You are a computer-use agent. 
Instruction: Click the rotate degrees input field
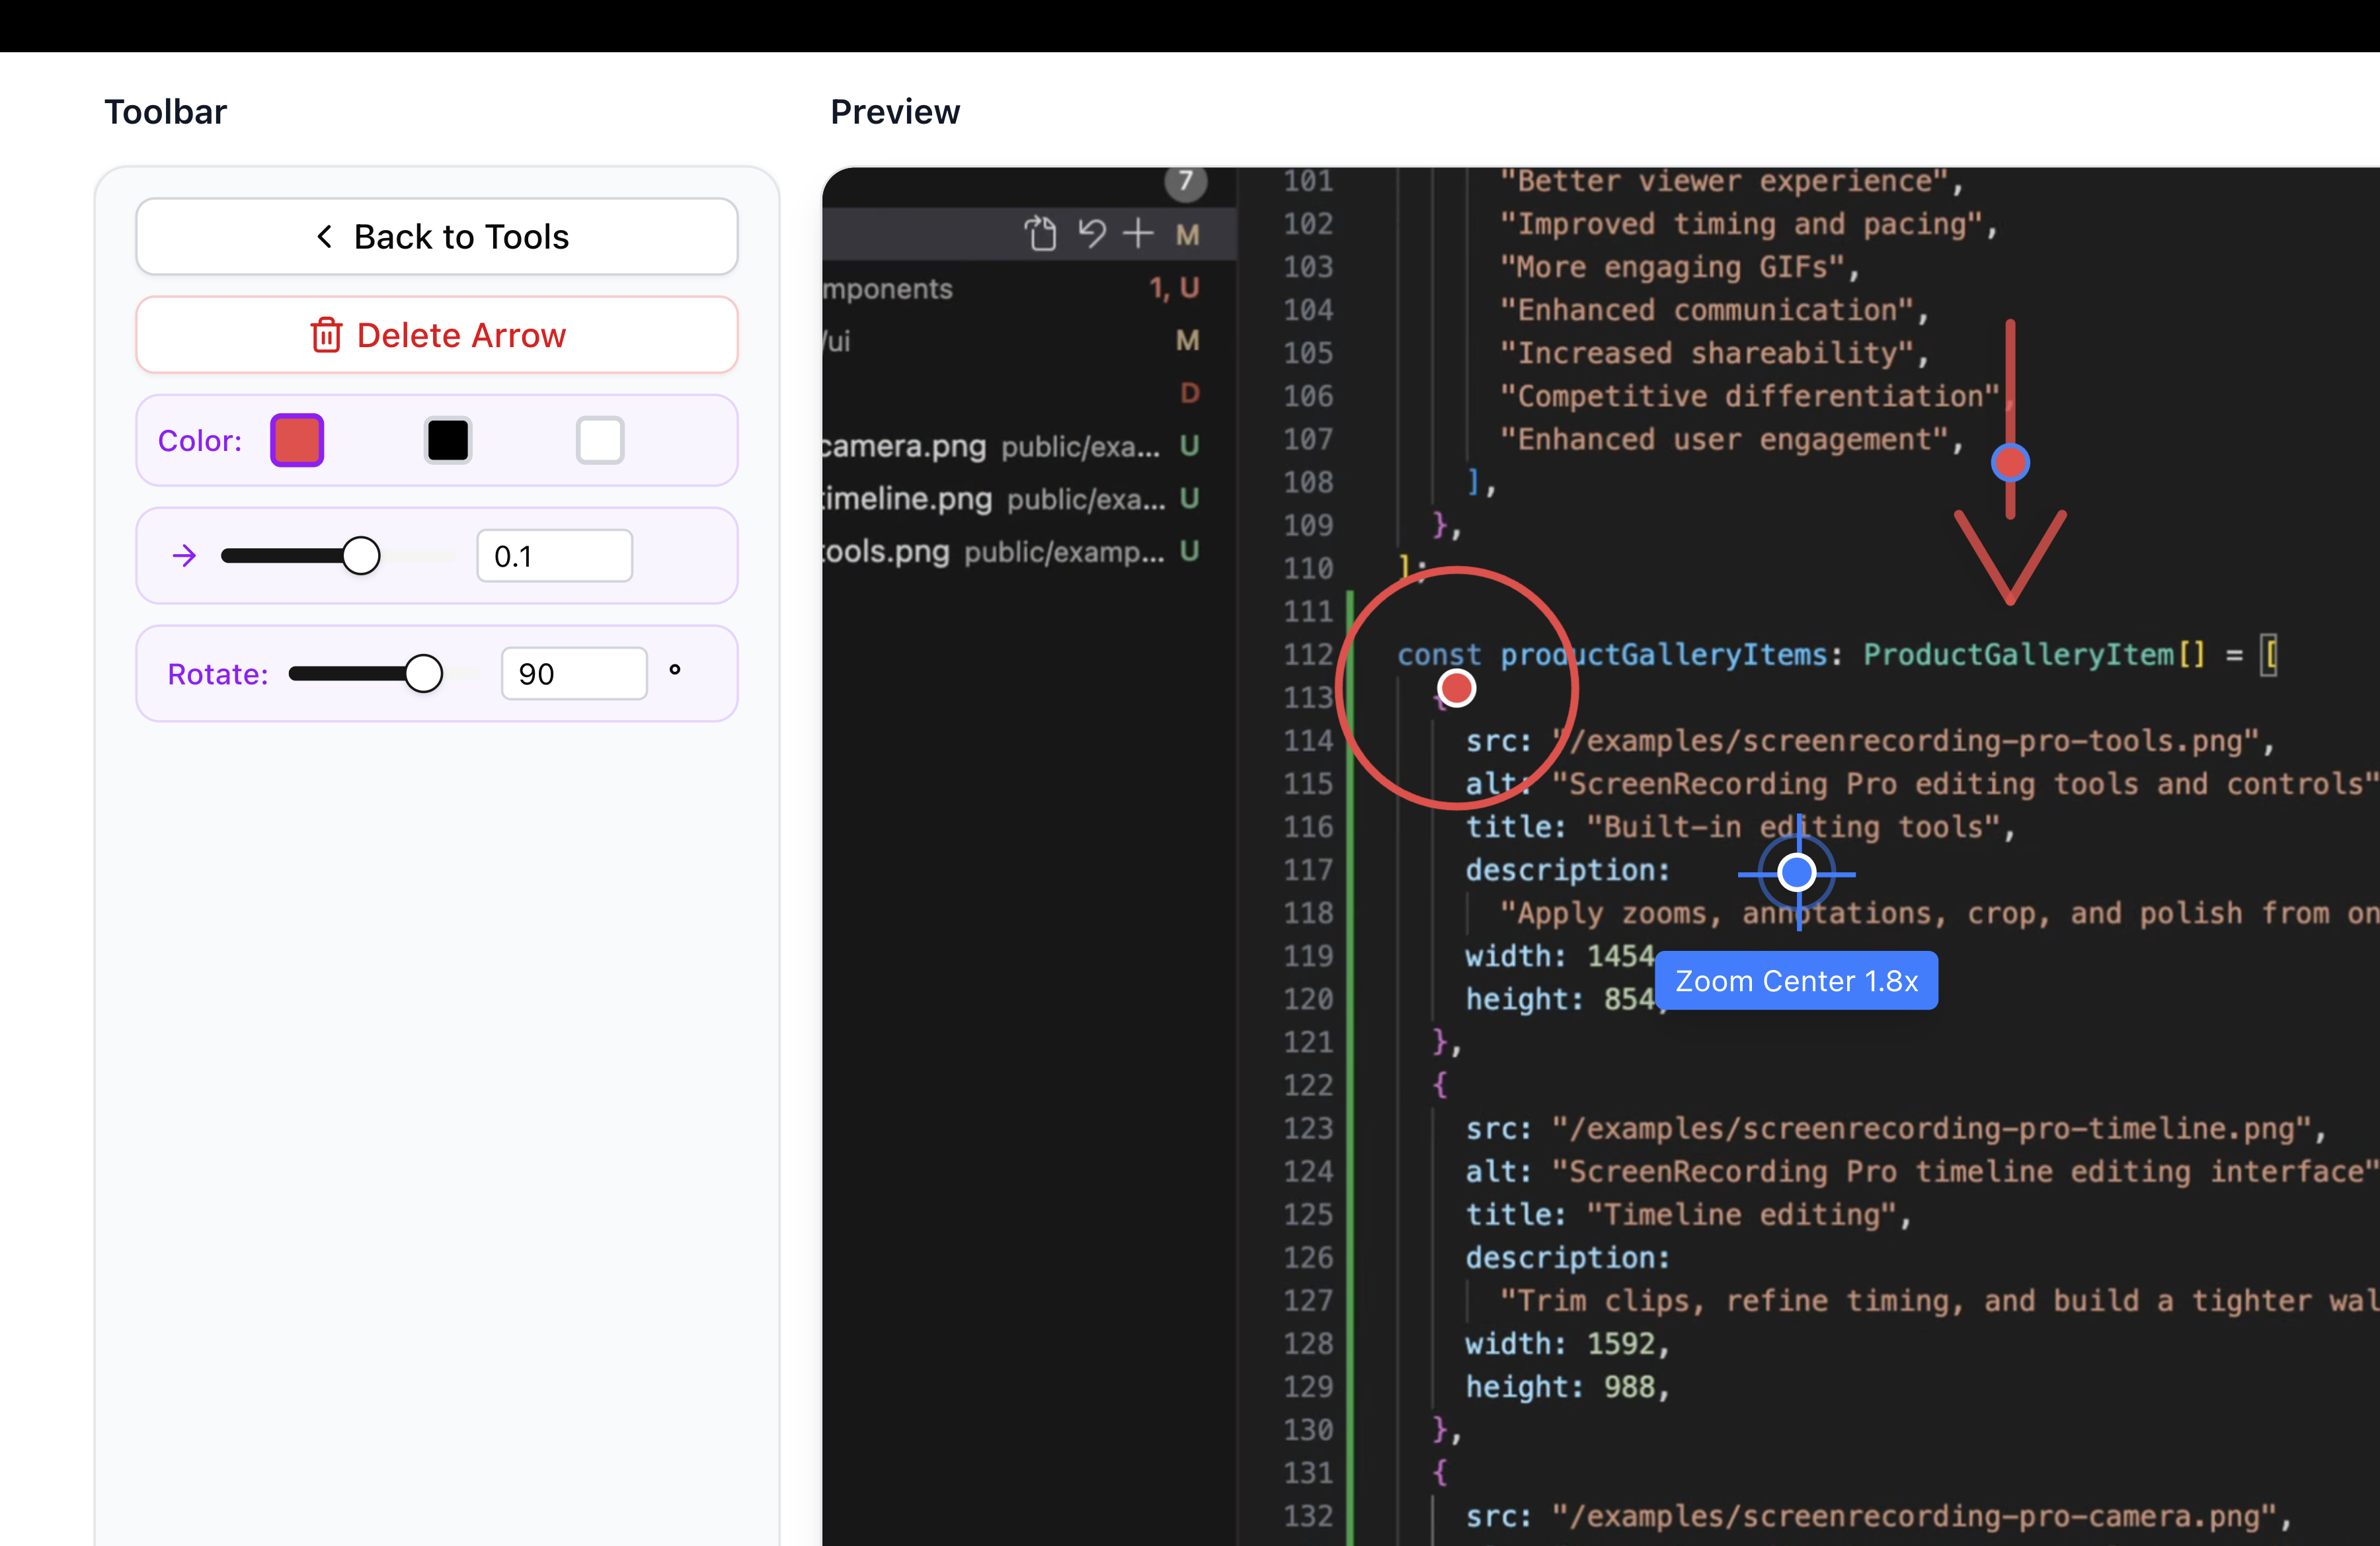point(573,674)
